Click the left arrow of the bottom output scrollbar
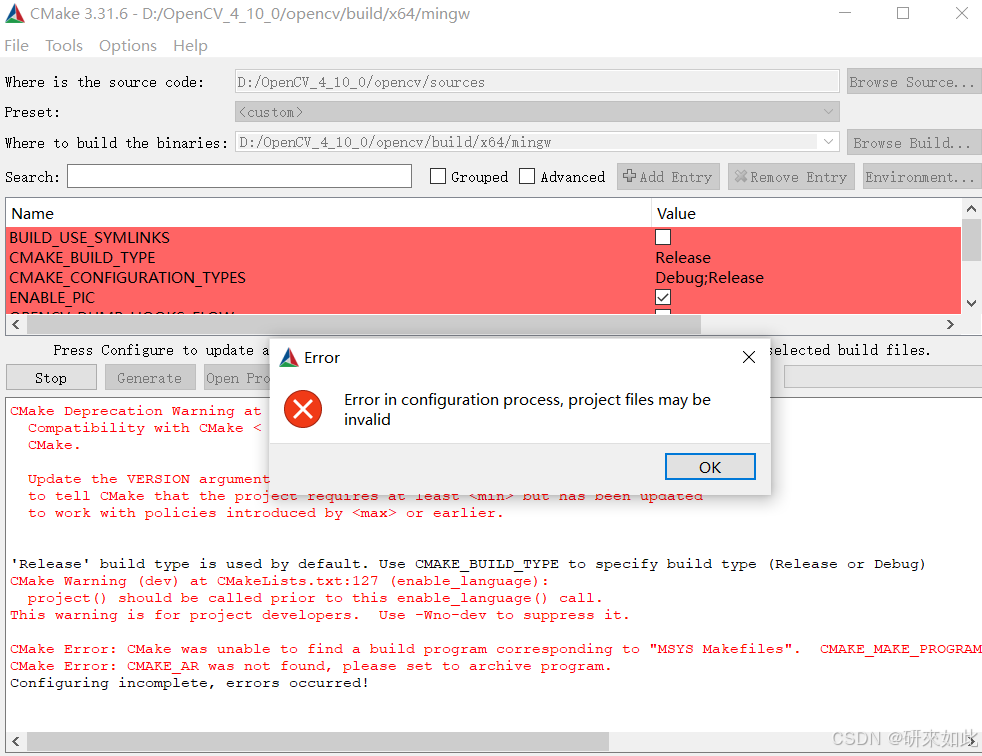The image size is (982, 756). [x=15, y=740]
